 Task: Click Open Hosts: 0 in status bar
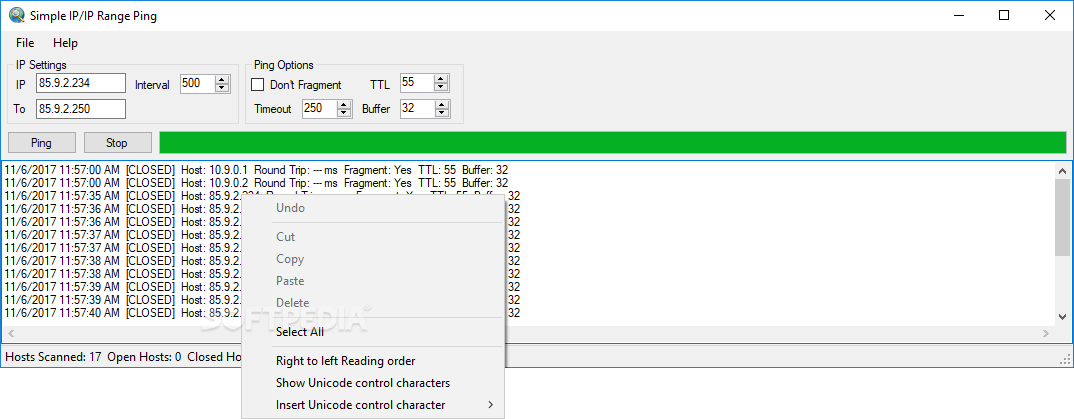point(145,357)
